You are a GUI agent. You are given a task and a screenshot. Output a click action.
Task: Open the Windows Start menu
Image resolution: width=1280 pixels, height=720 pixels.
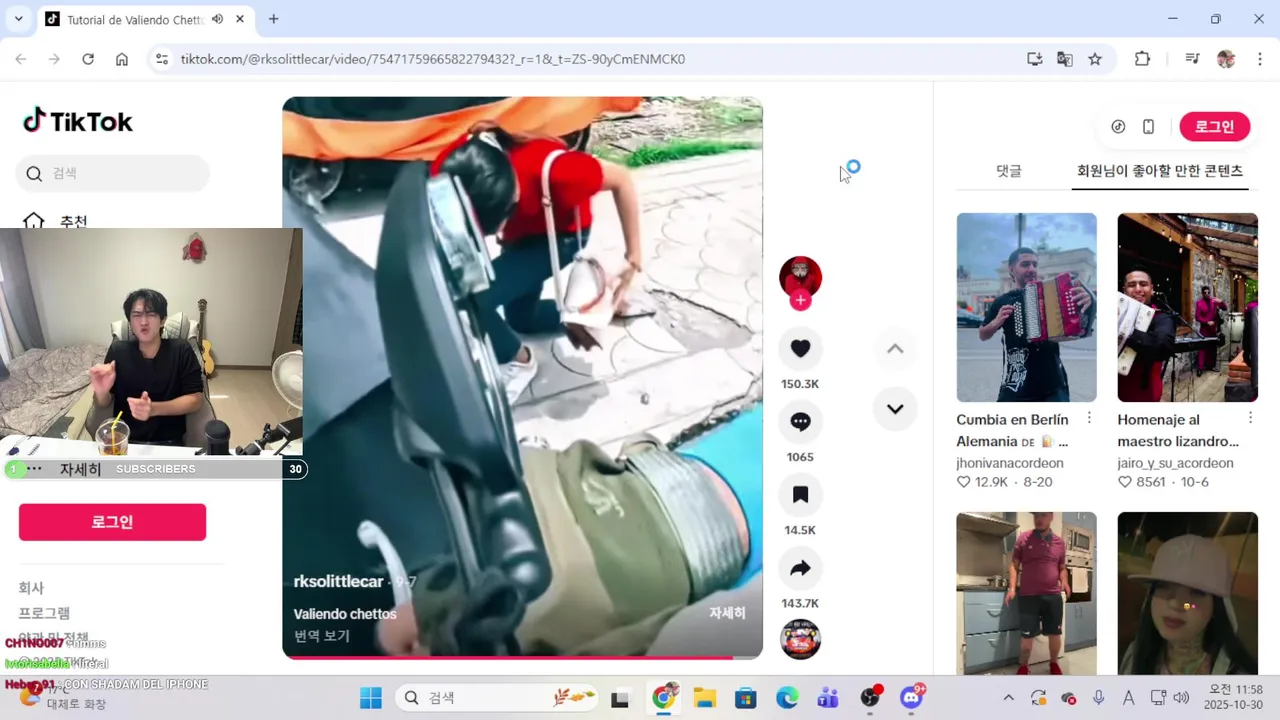tap(371, 698)
